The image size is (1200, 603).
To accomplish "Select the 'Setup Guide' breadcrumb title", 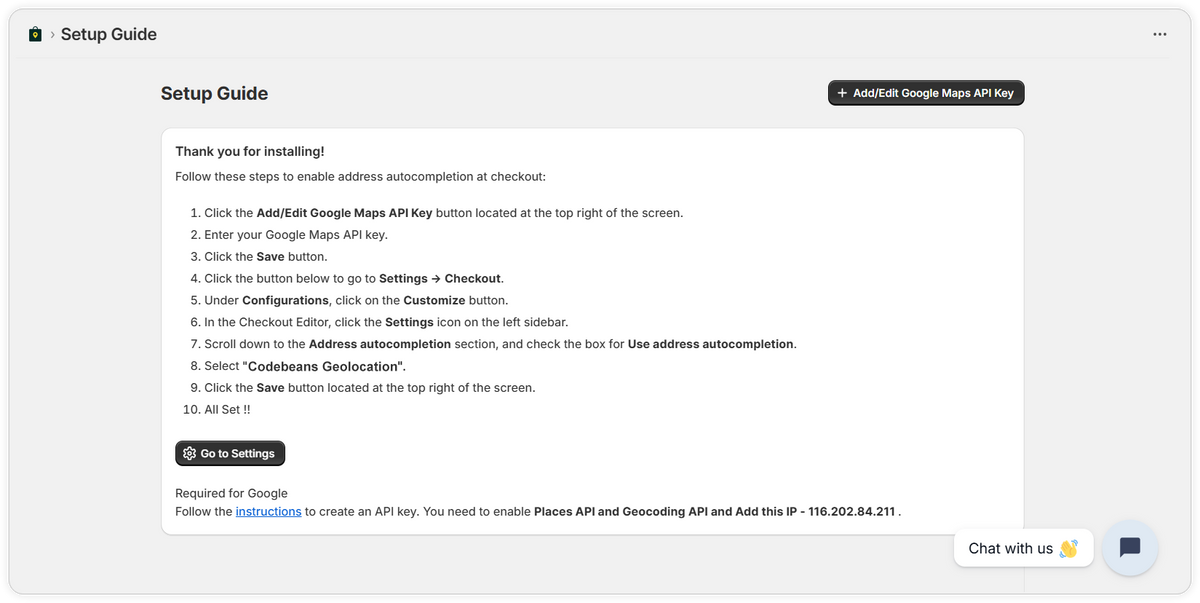I will click(109, 34).
